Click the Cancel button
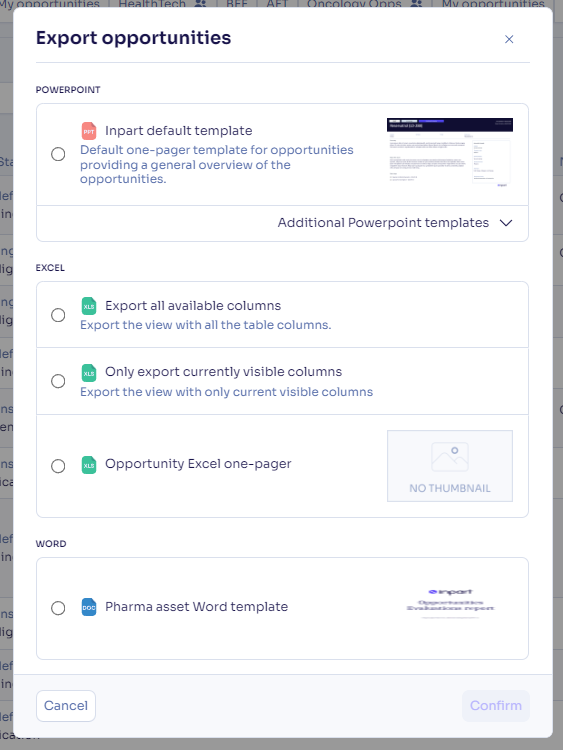Screen dimensions: 563x750 click(x=66, y=706)
